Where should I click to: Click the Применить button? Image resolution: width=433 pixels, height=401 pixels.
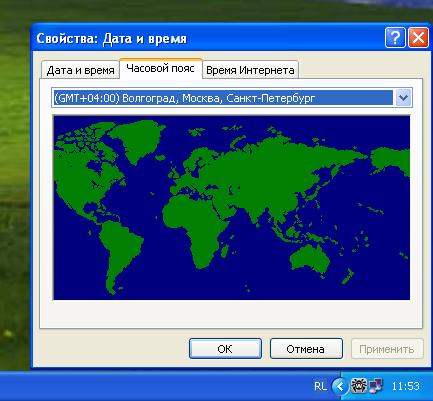(387, 349)
